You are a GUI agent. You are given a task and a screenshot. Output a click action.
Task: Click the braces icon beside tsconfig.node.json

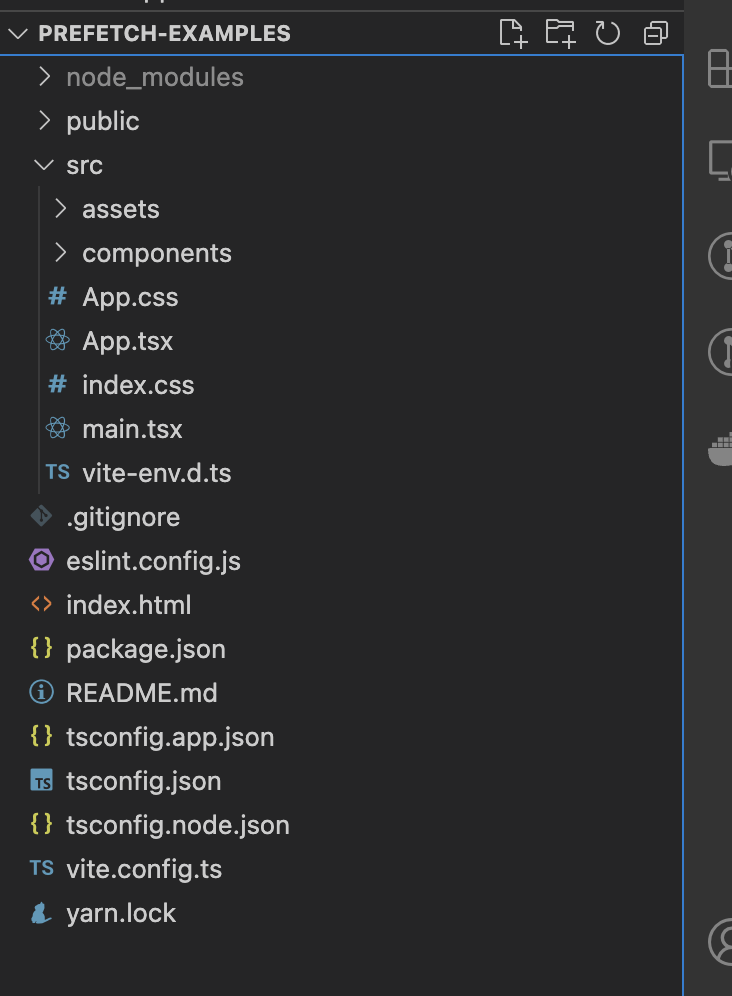(x=41, y=824)
